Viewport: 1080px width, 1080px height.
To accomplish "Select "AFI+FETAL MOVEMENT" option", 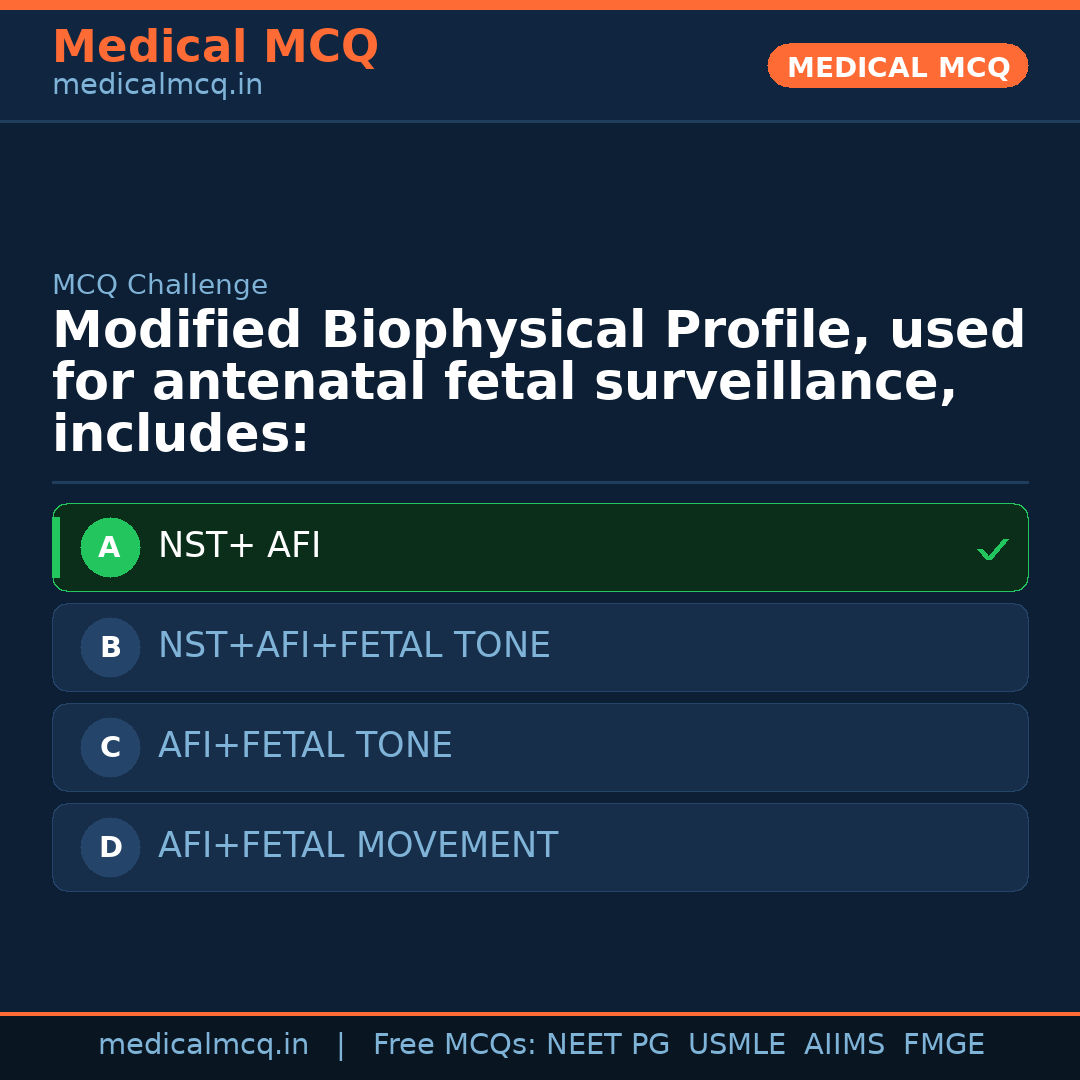I will 358,846.
